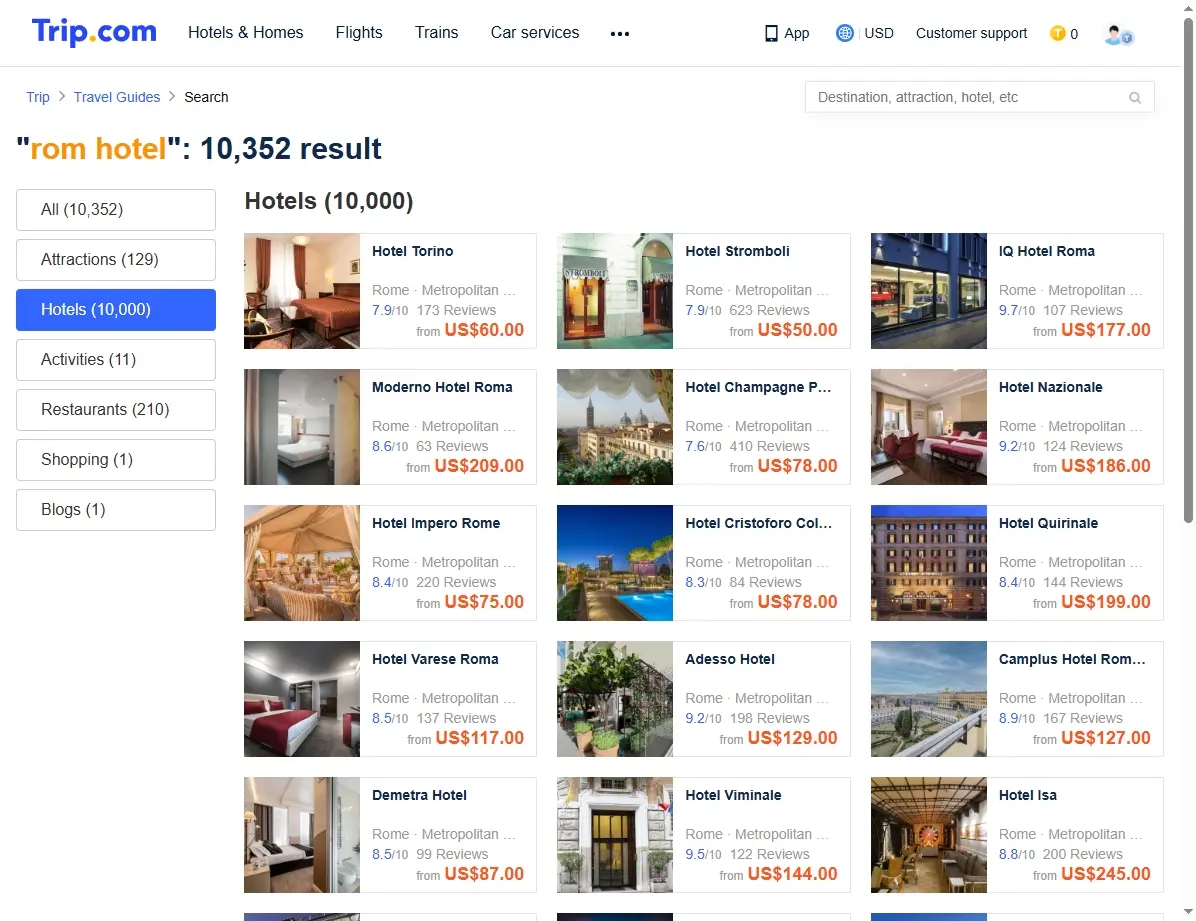
Task: Open the USD currency selector
Action: [x=879, y=33]
